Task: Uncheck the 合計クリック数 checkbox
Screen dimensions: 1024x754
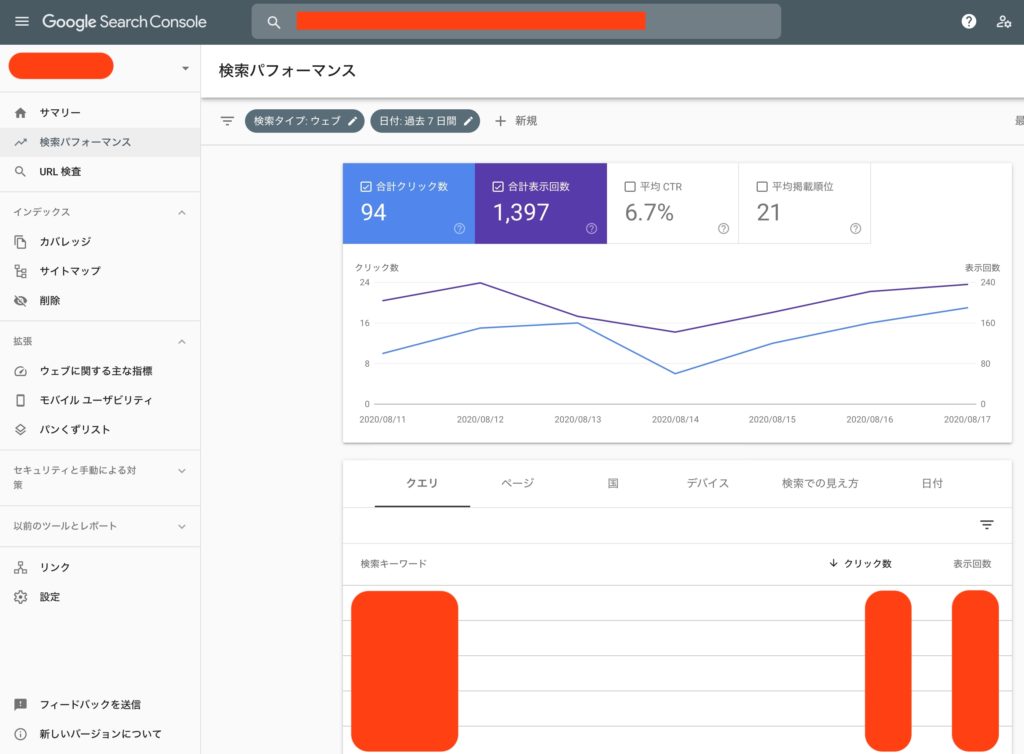Action: (x=366, y=187)
